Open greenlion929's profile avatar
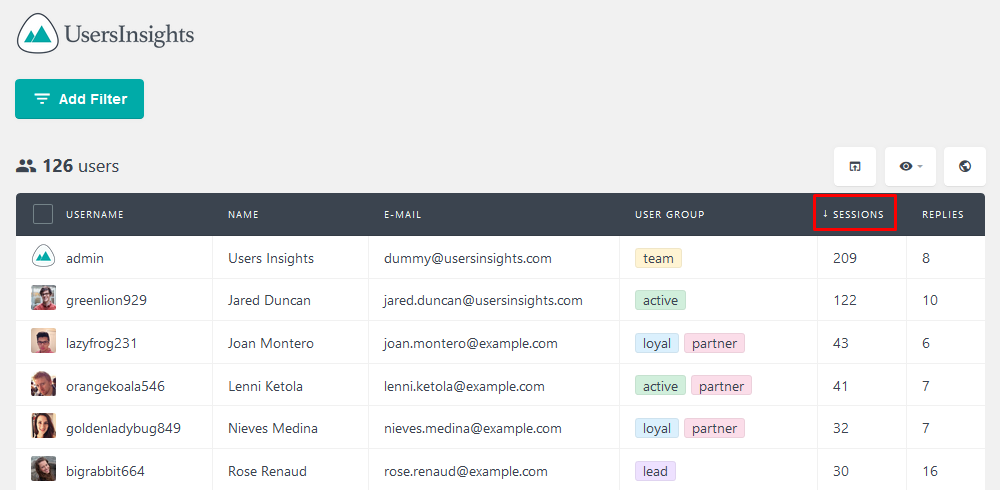The height and width of the screenshot is (490, 1000). coord(43,298)
